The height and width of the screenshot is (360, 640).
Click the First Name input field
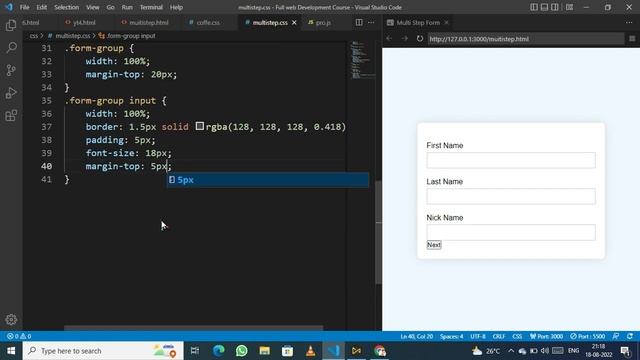pos(511,160)
